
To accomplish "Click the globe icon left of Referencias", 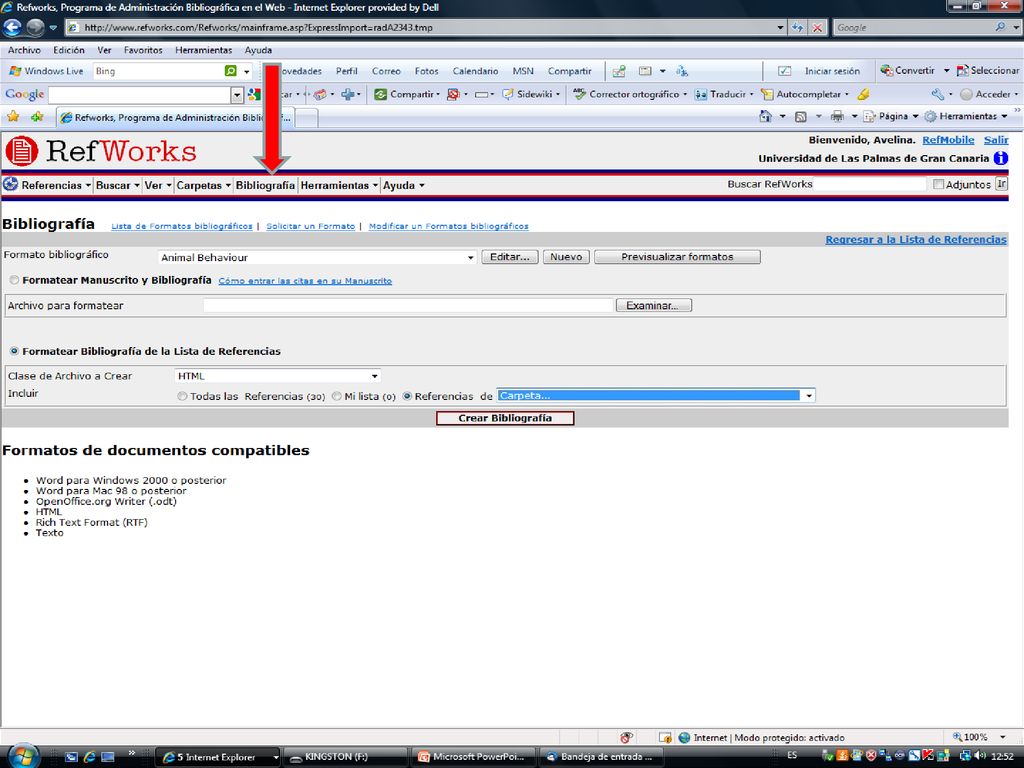I will (10, 185).
